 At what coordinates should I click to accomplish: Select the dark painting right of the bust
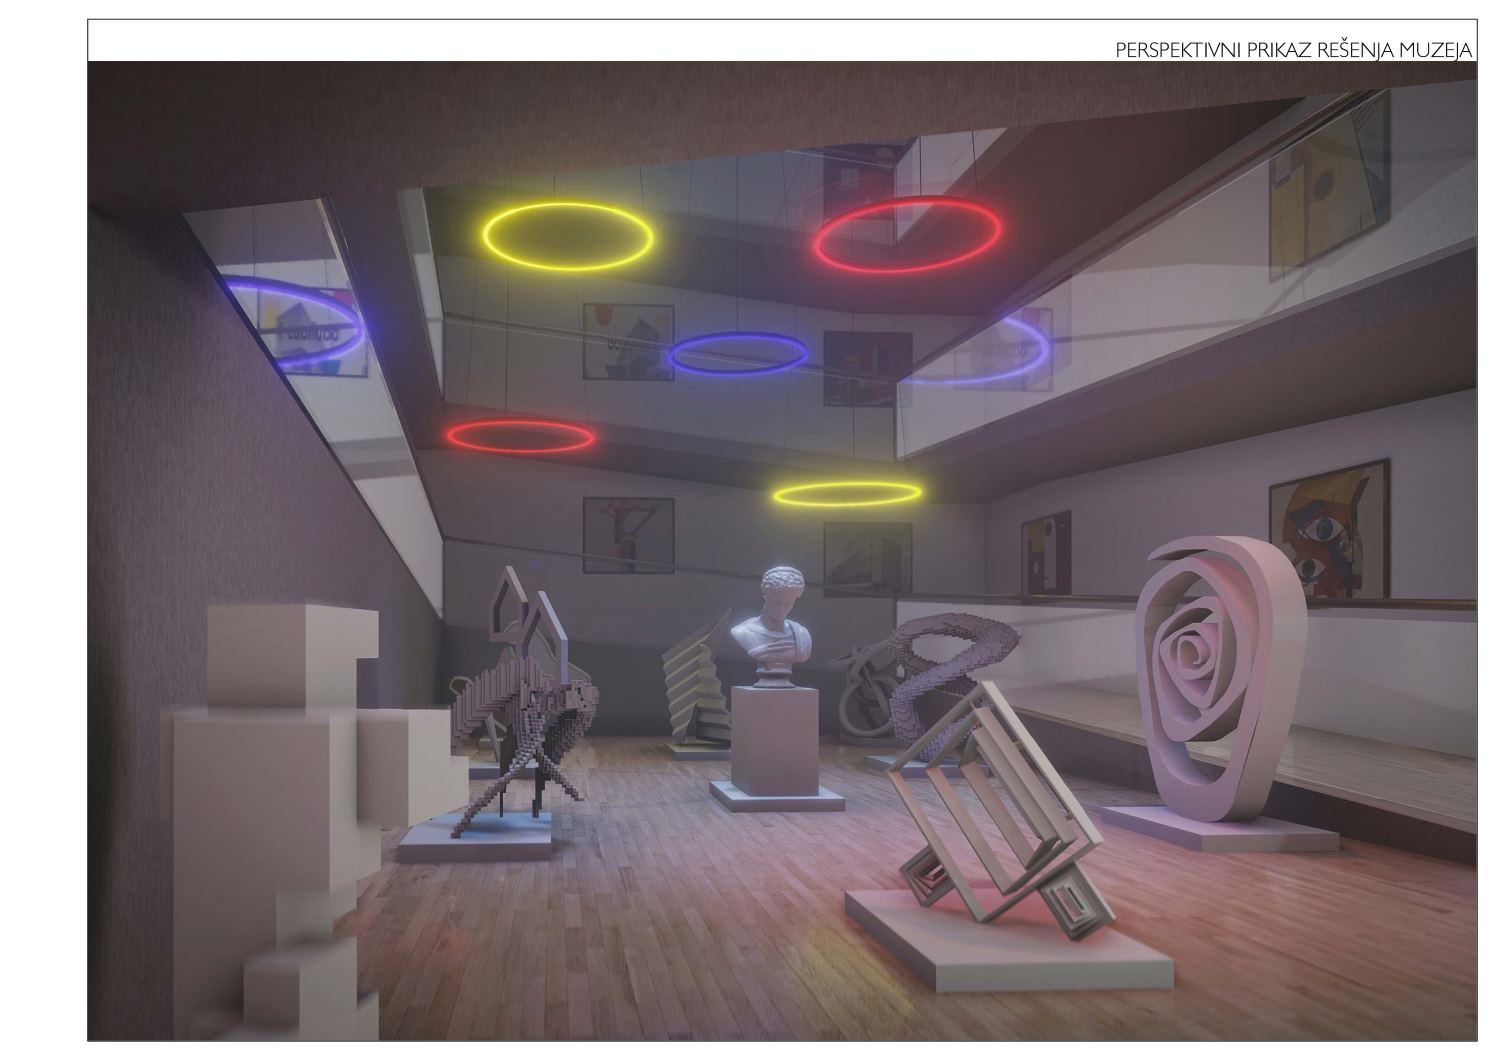(x=866, y=558)
